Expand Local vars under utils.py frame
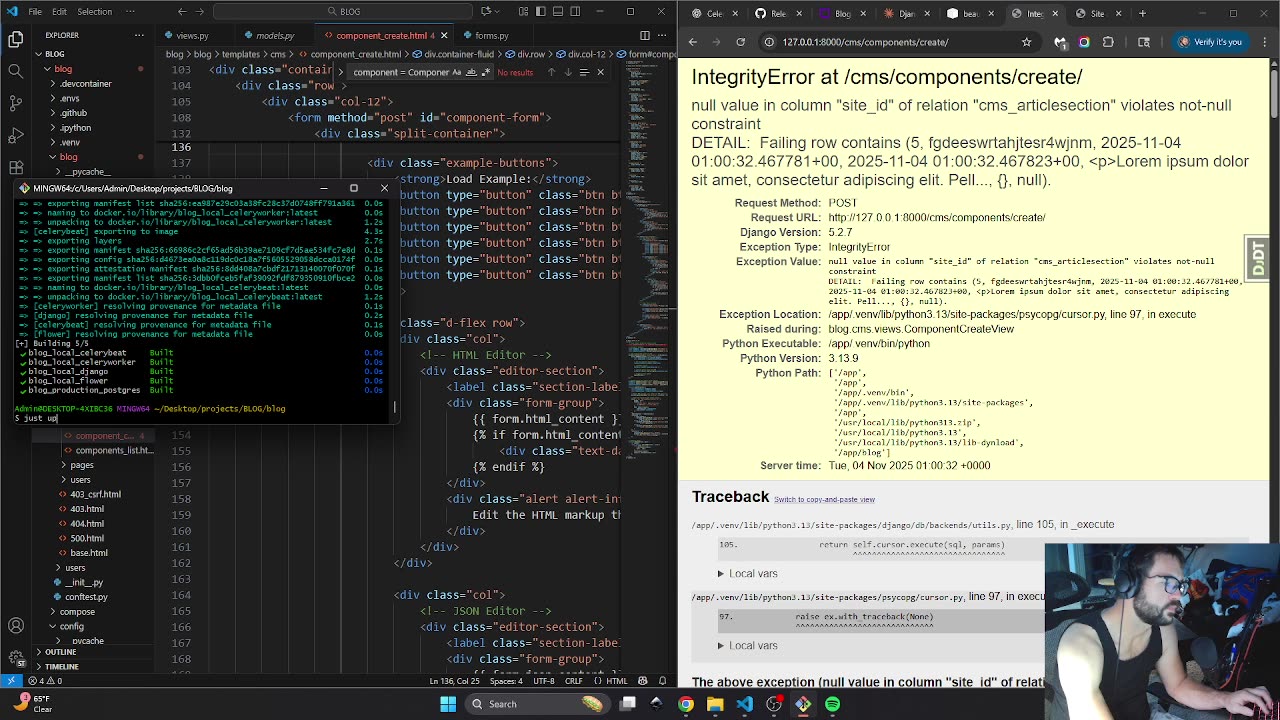Screen dimensions: 1280x720 [747, 573]
